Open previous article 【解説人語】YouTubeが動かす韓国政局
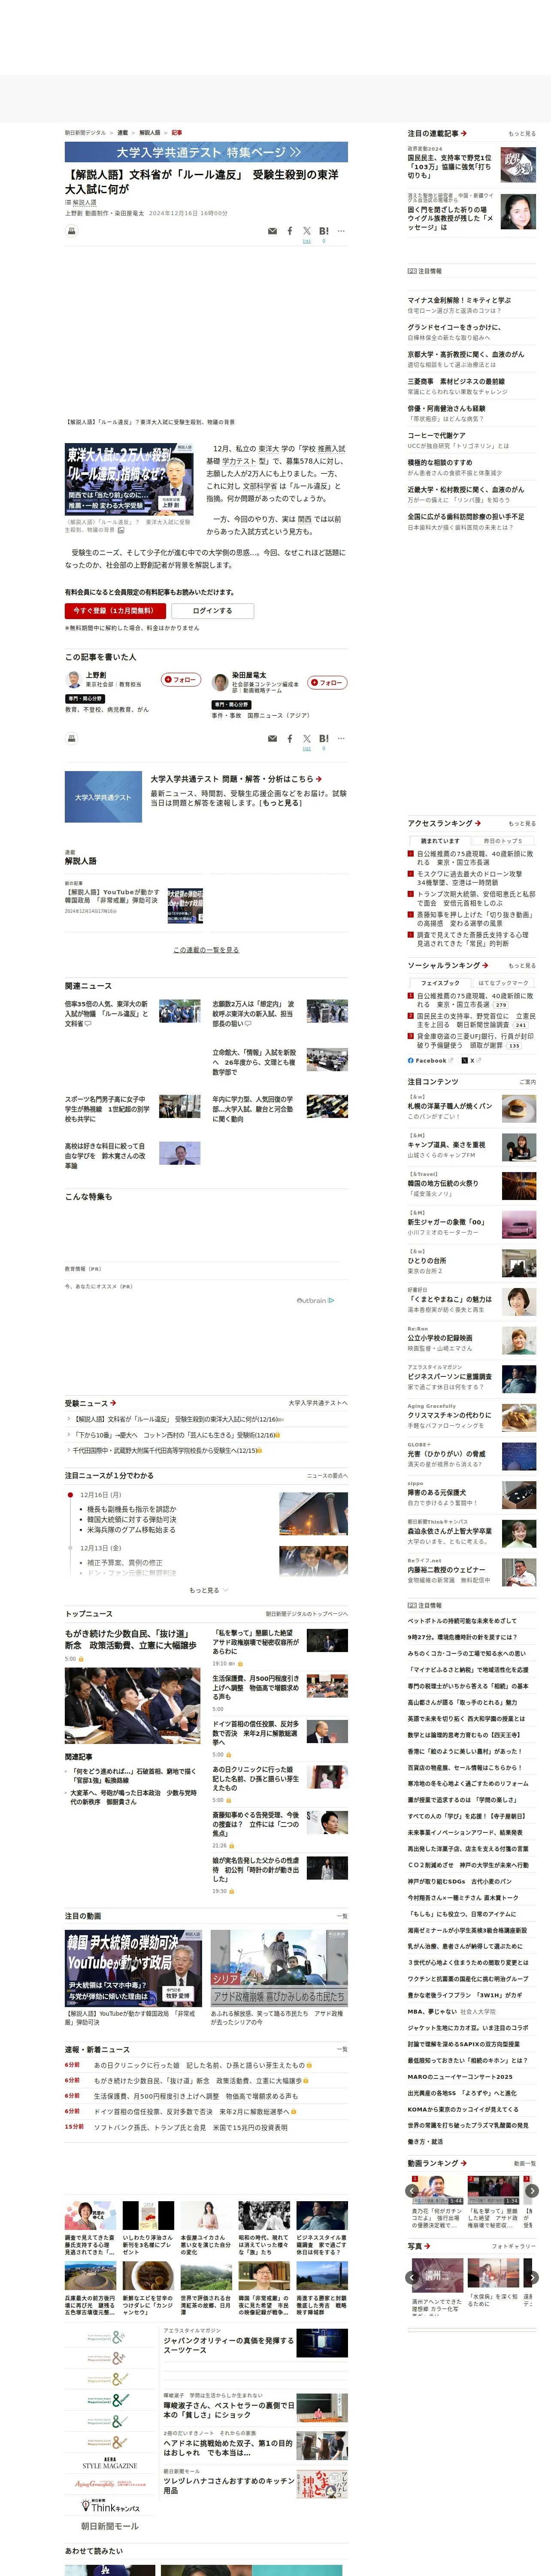The height and width of the screenshot is (2576, 551). point(112,896)
